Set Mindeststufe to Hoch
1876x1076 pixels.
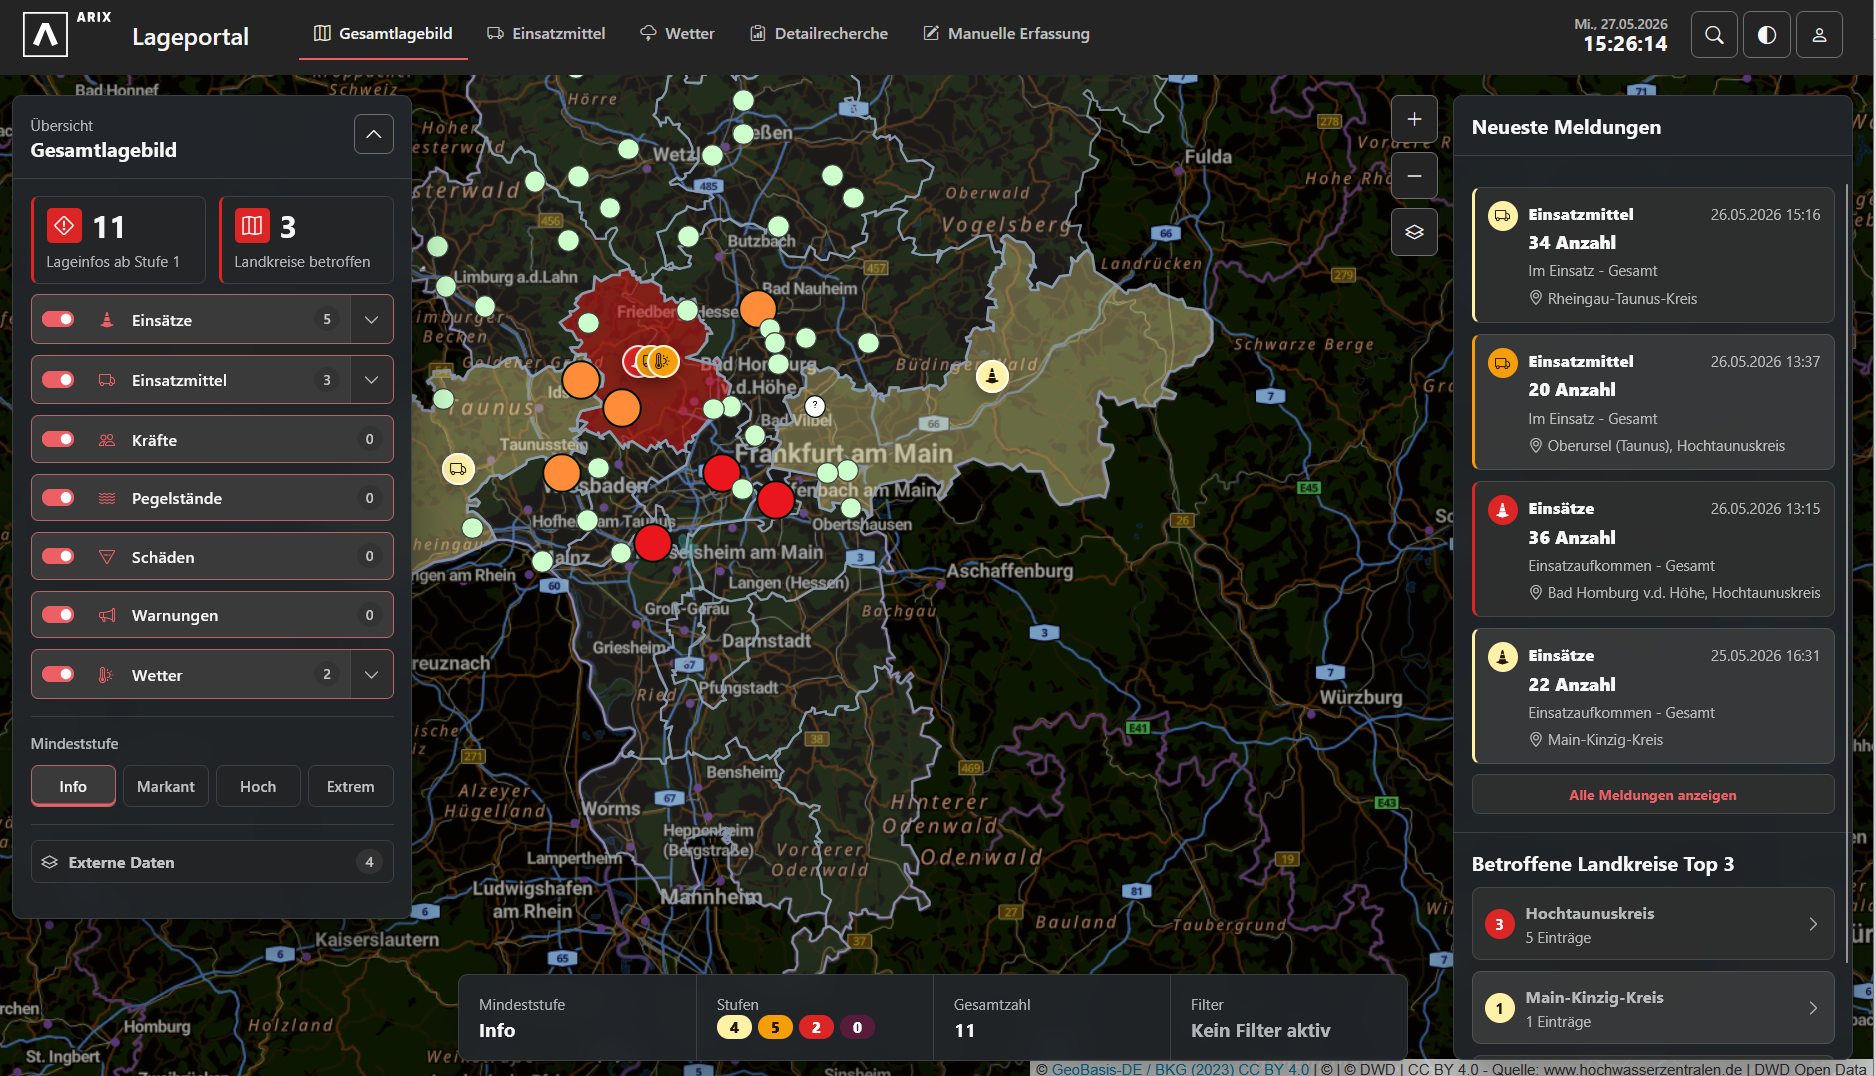pyautogui.click(x=258, y=786)
